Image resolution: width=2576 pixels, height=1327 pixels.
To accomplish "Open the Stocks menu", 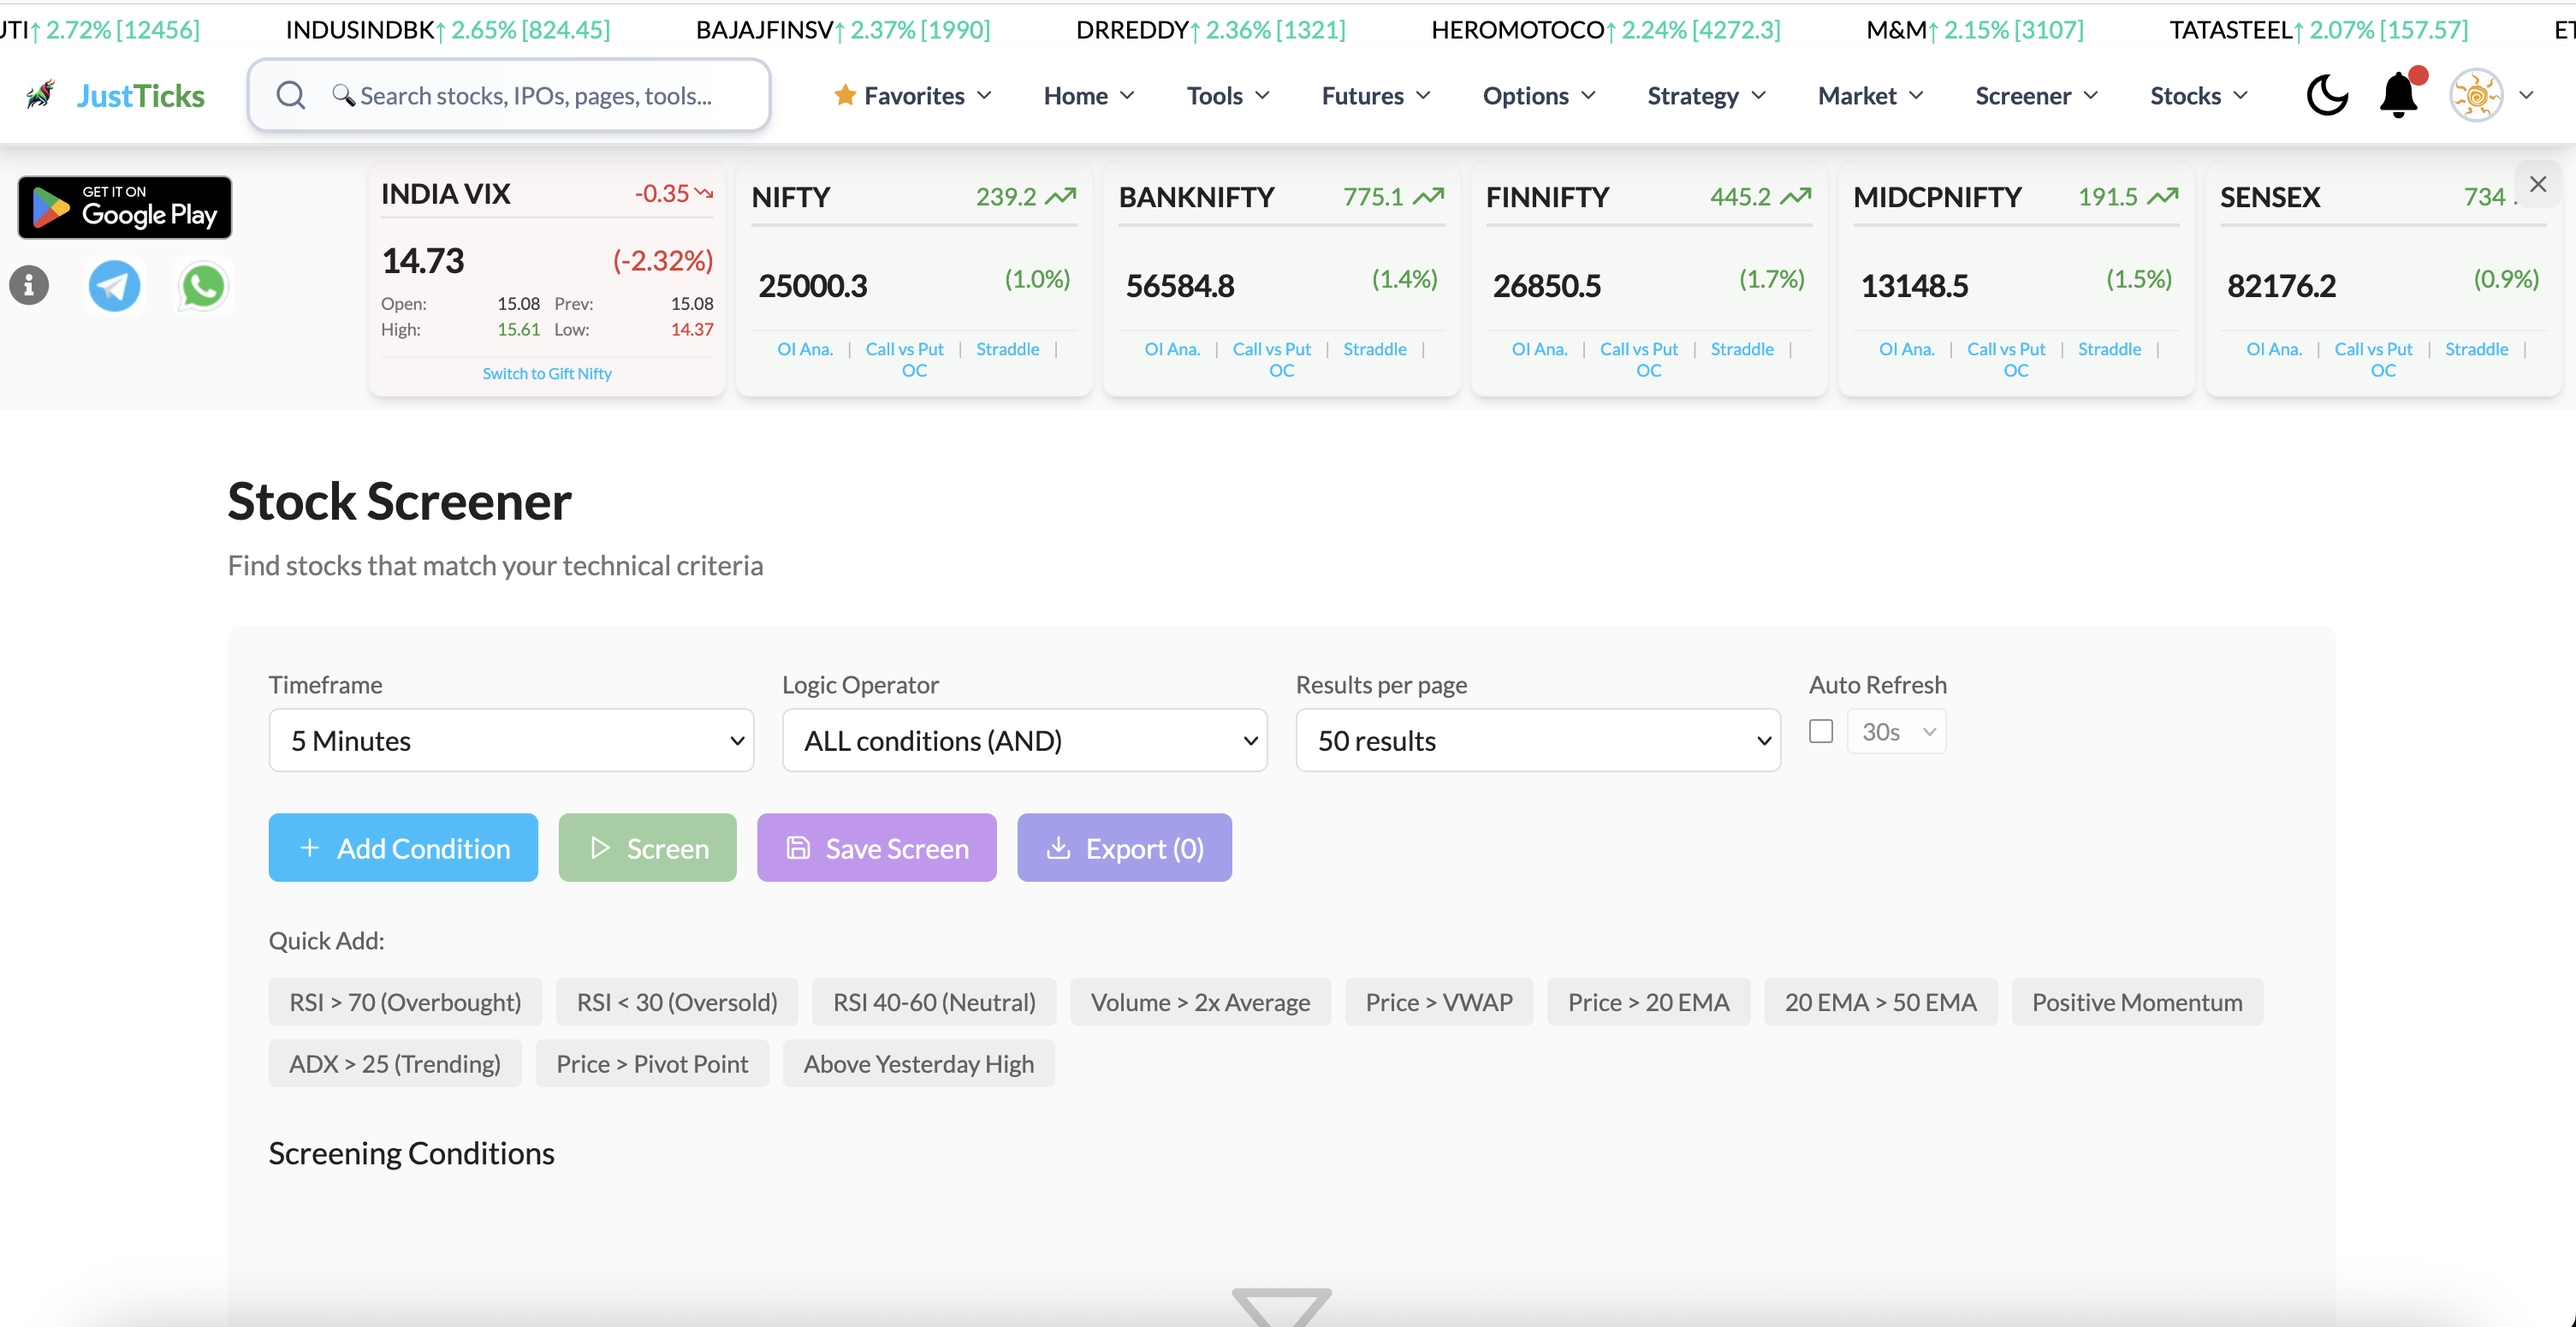I will (x=2199, y=96).
